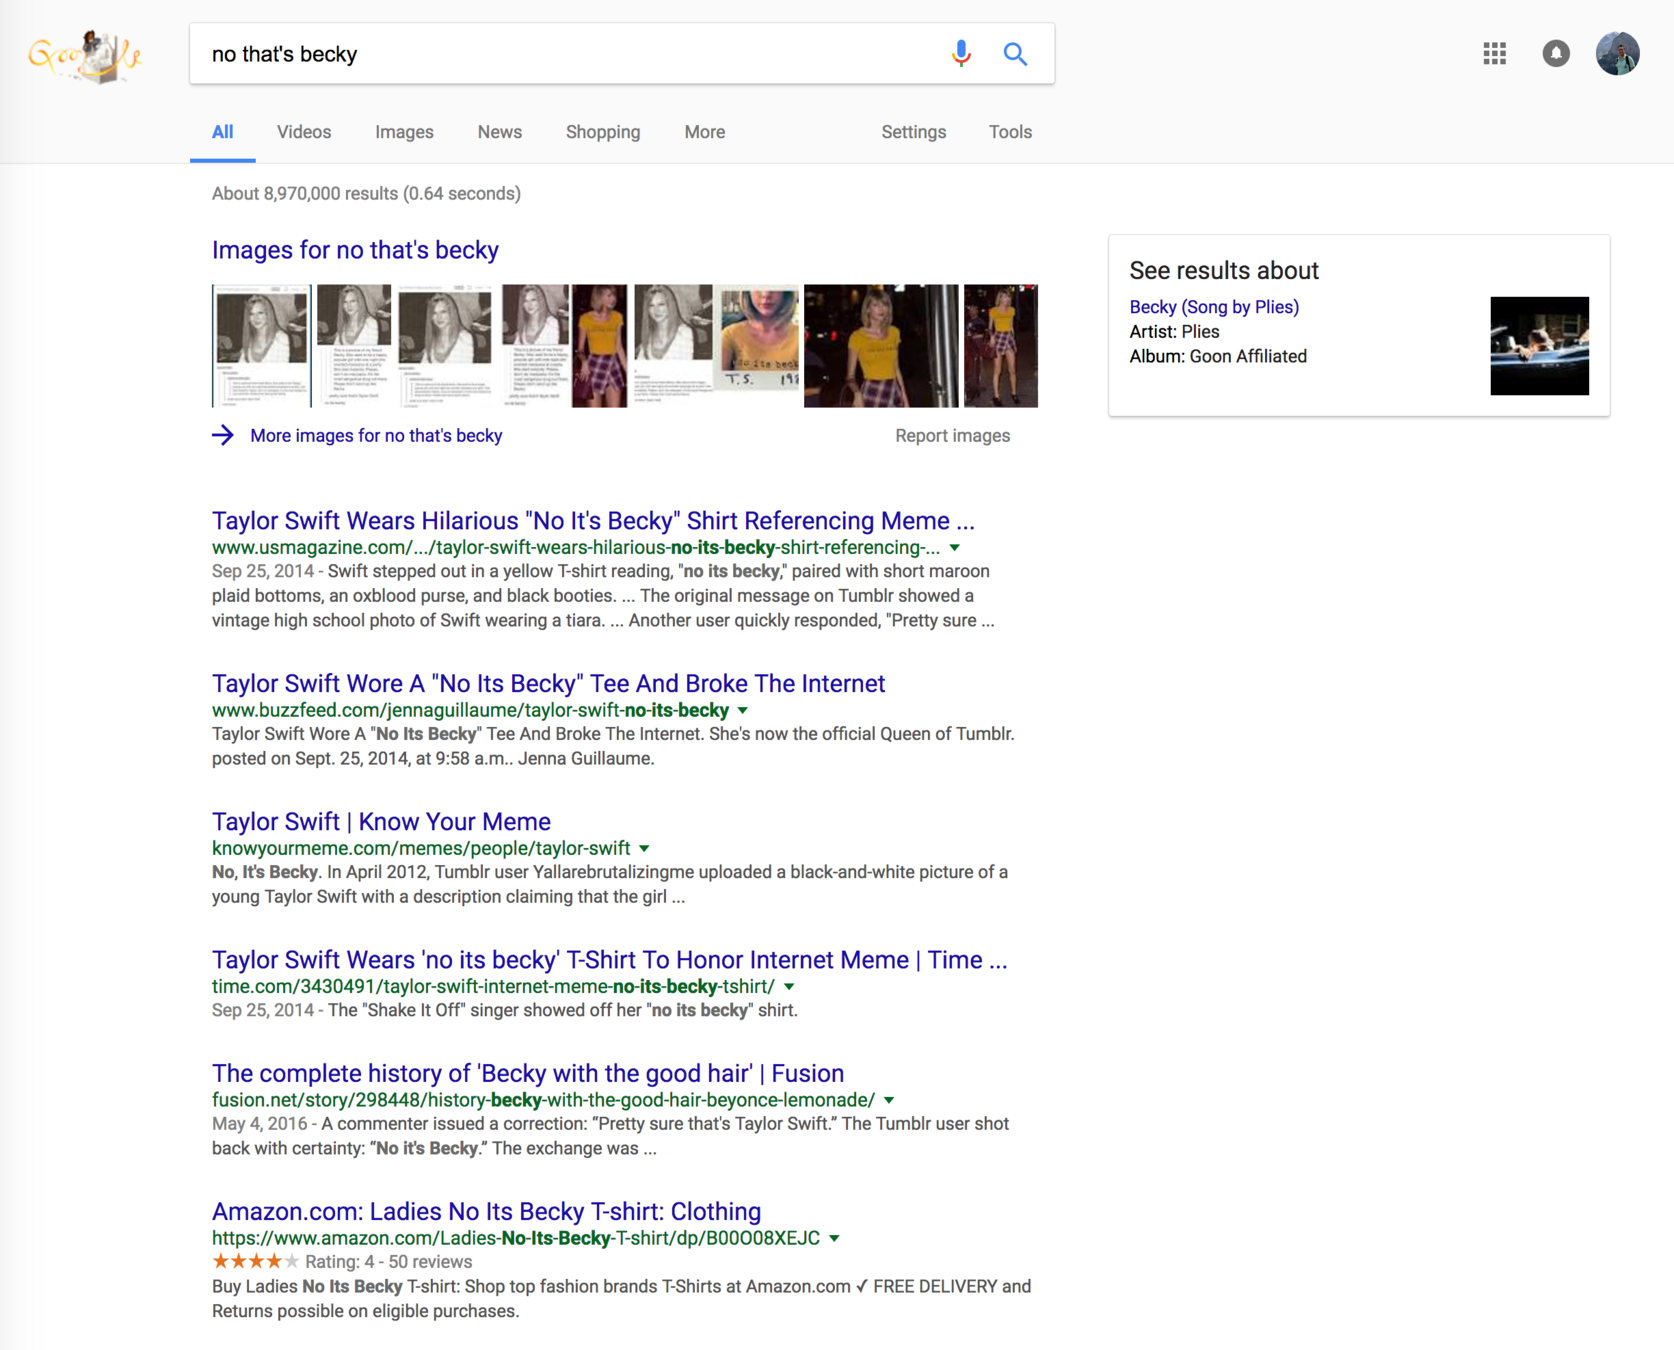Expand the fusion.net URL dropdown arrow
Screen dimensions: 1674x1350
click(889, 1100)
